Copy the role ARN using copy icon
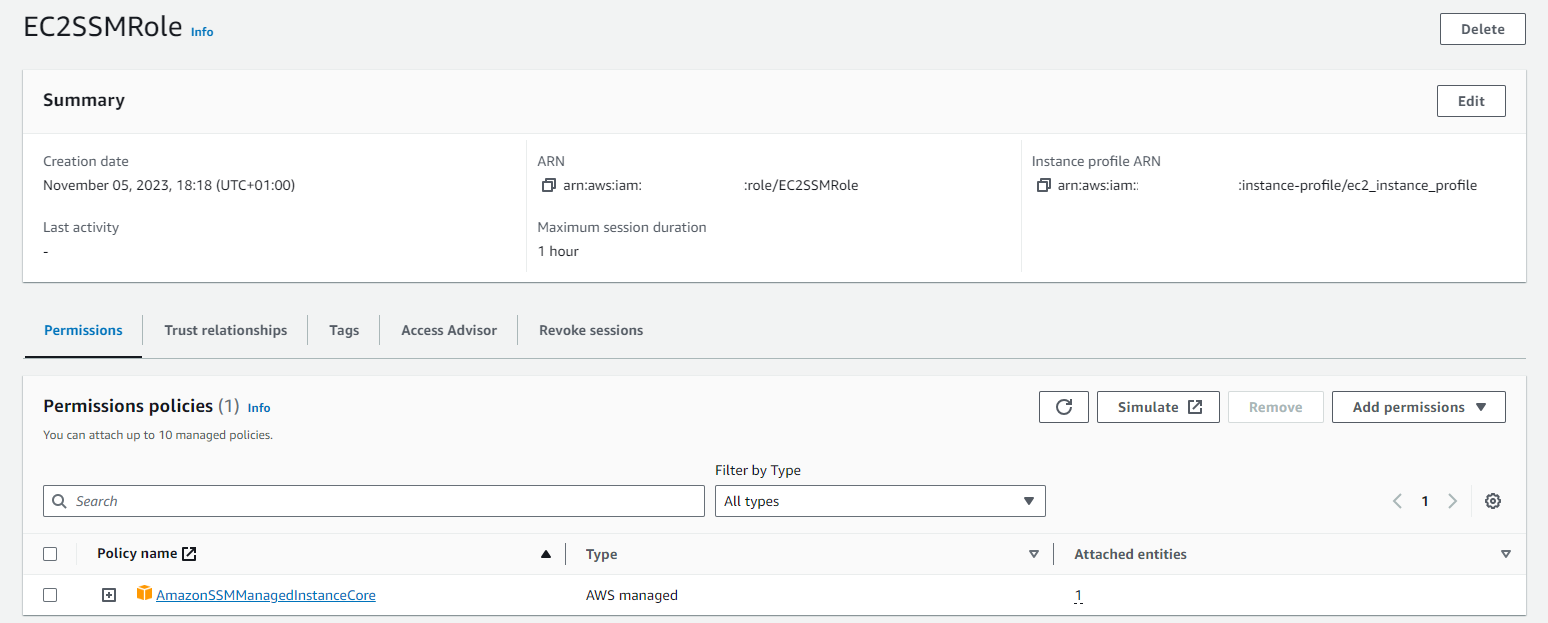The image size is (1548, 623). [547, 185]
